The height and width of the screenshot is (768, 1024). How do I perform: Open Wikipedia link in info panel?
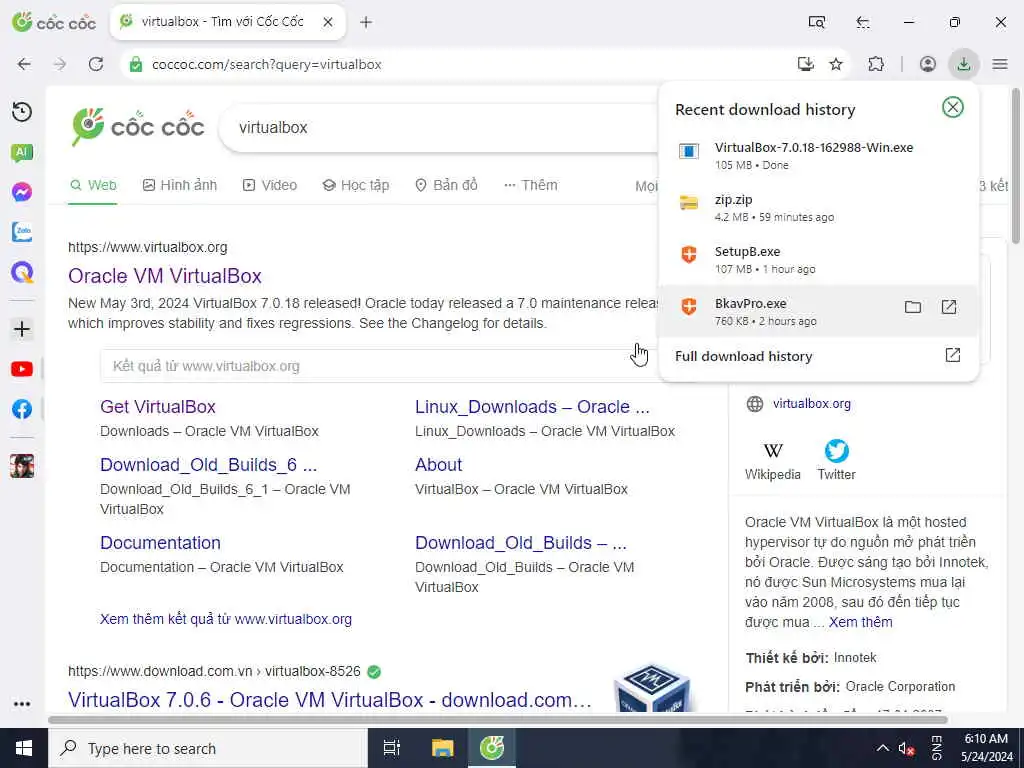(773, 461)
